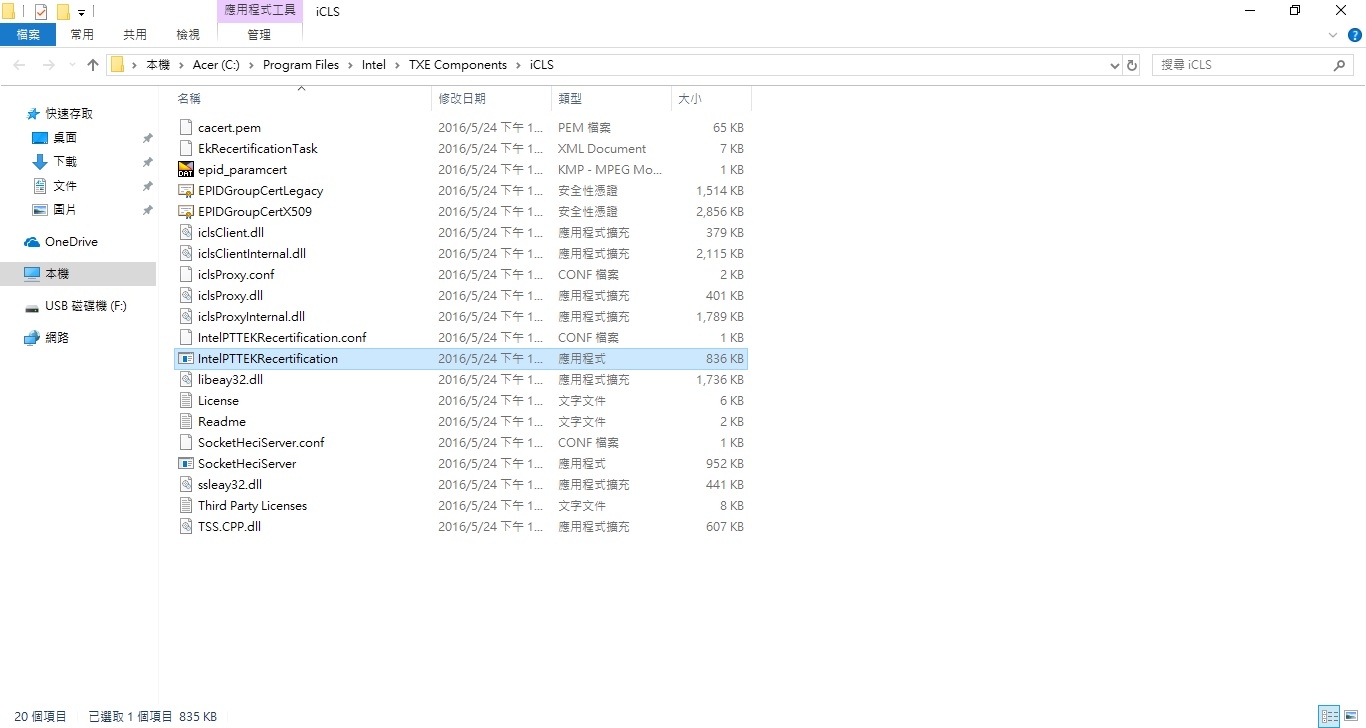Open 桌面 in navigation pane
This screenshot has height=728, width=1366.
click(65, 138)
